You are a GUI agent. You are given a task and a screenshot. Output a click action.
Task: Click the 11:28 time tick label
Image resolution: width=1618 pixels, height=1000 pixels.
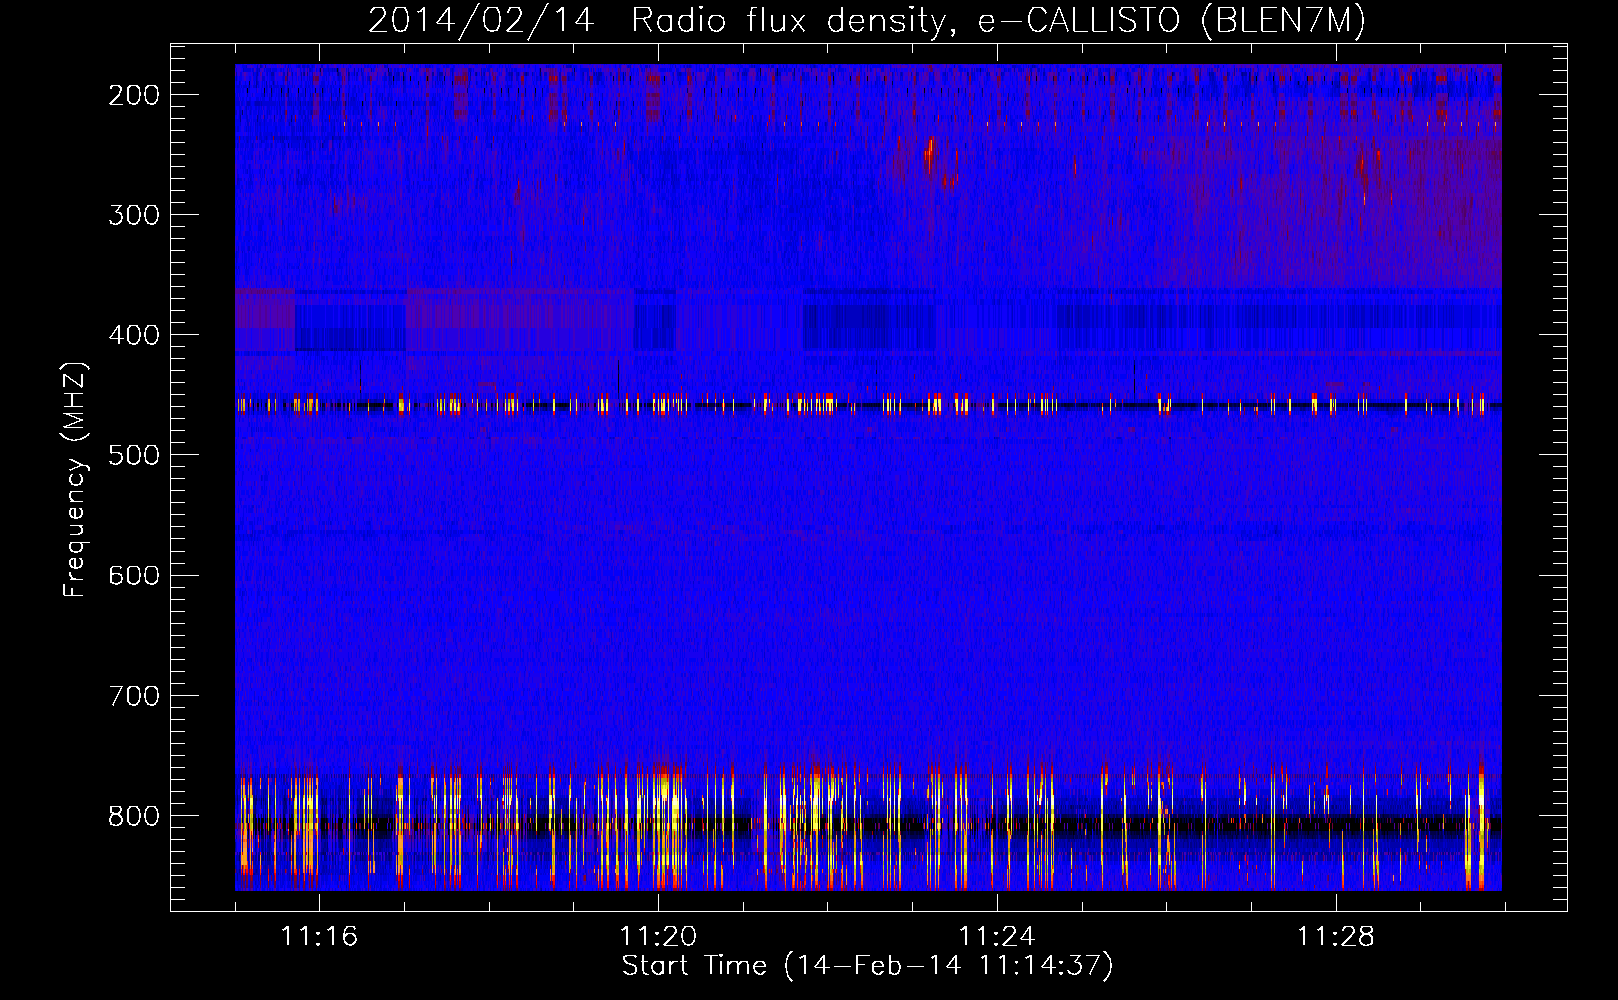pos(1336,937)
